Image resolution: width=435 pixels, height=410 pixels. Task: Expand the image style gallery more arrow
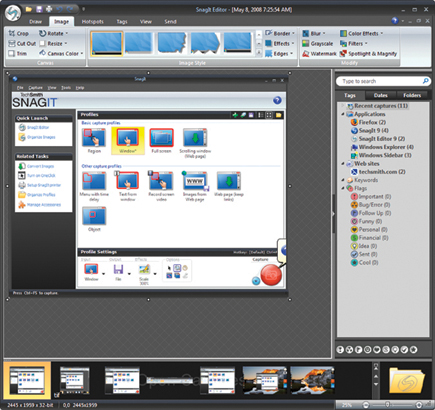[259, 52]
